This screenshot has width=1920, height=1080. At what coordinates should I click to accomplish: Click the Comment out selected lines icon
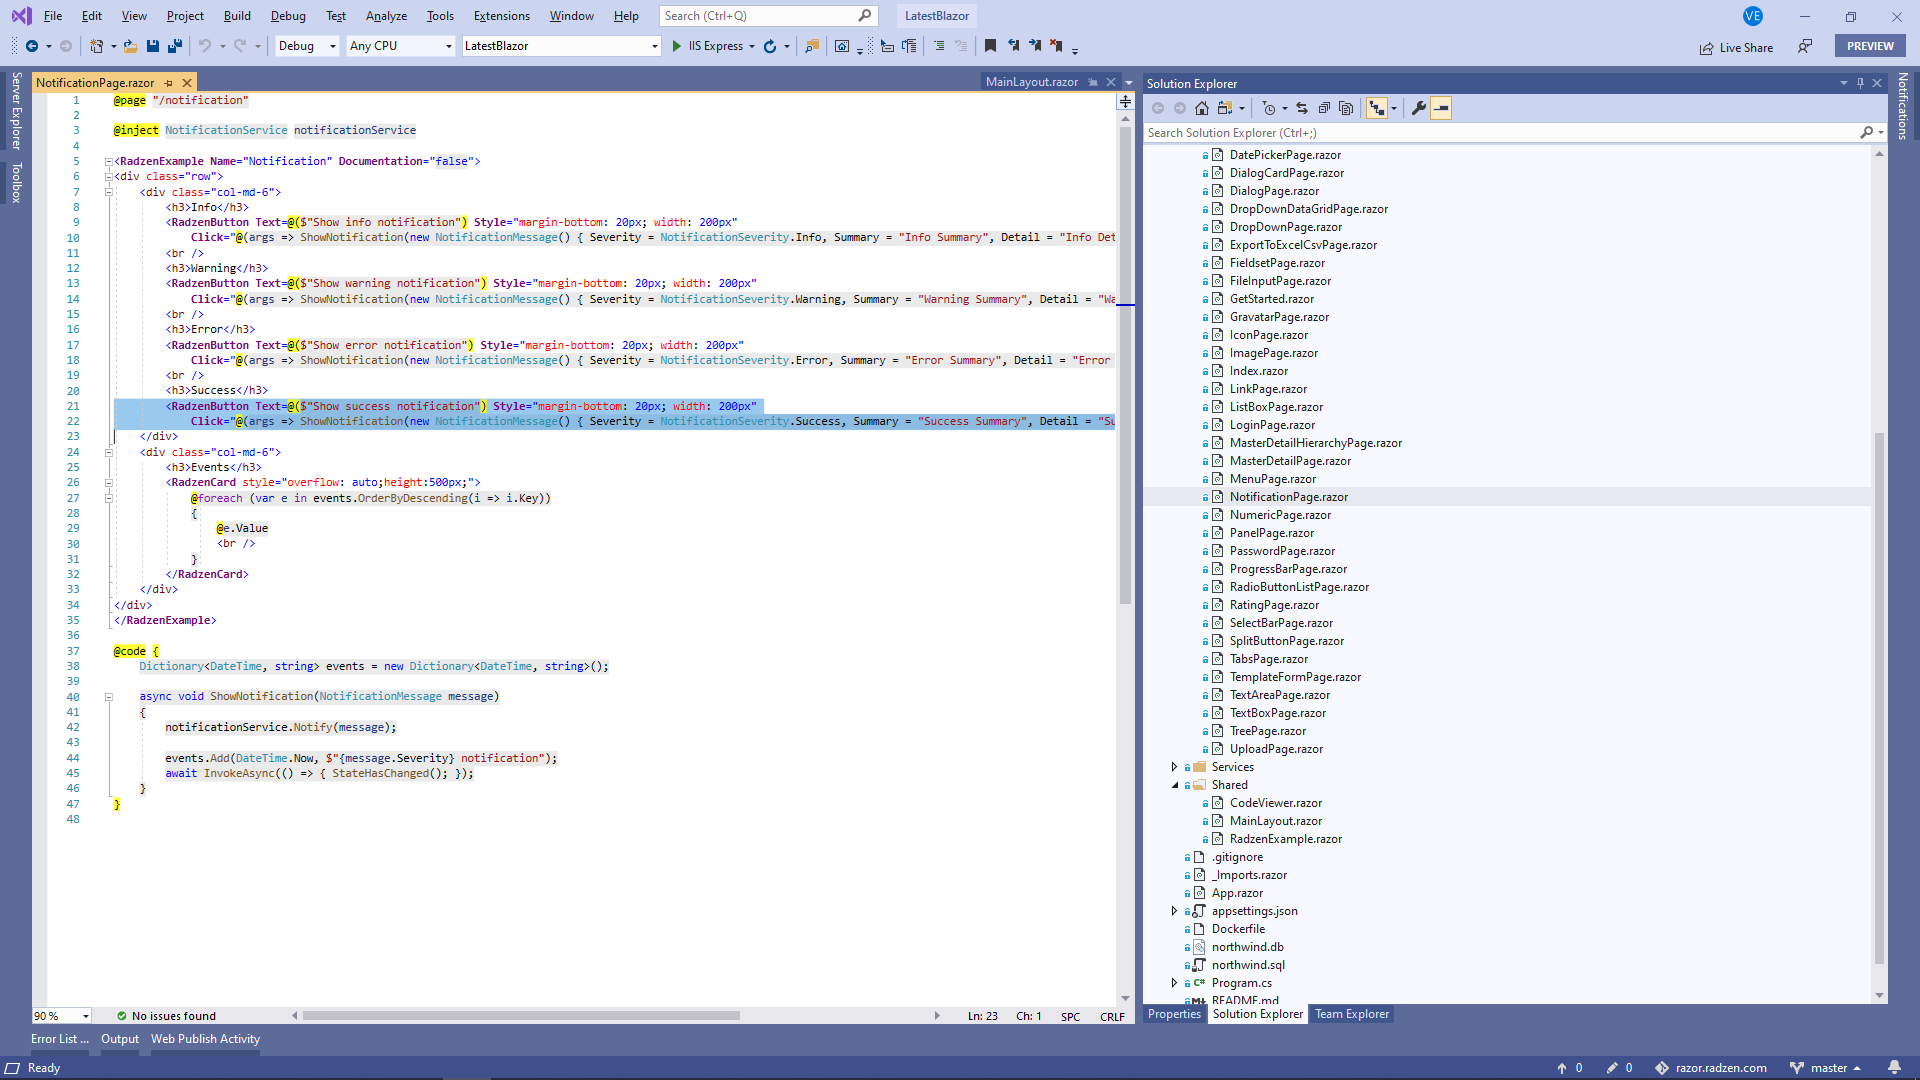939,46
